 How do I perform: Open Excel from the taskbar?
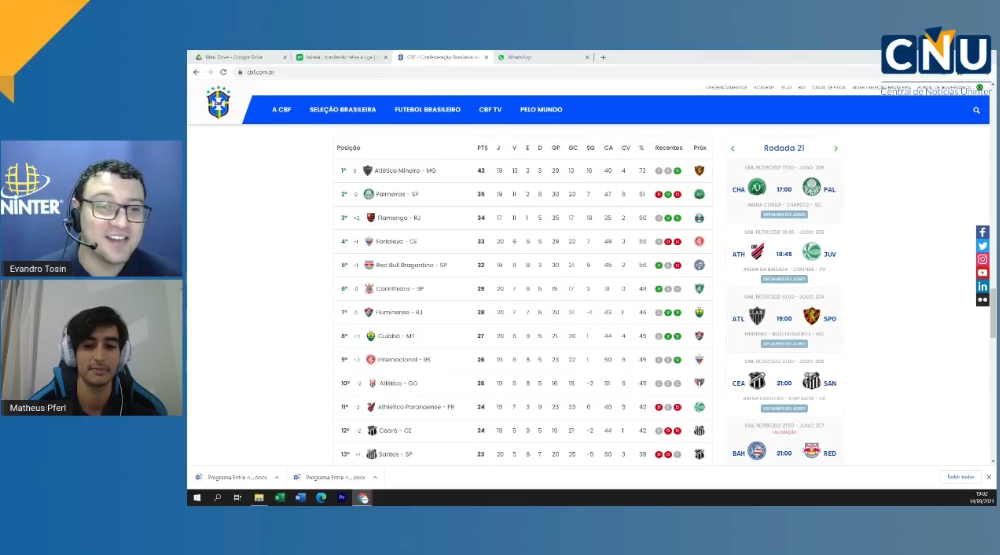coord(280,497)
